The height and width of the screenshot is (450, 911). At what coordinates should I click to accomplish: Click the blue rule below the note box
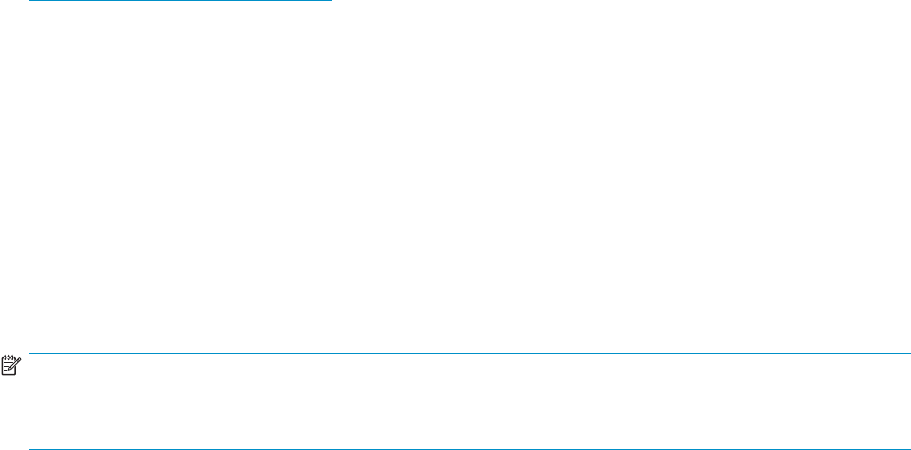click(469, 449)
